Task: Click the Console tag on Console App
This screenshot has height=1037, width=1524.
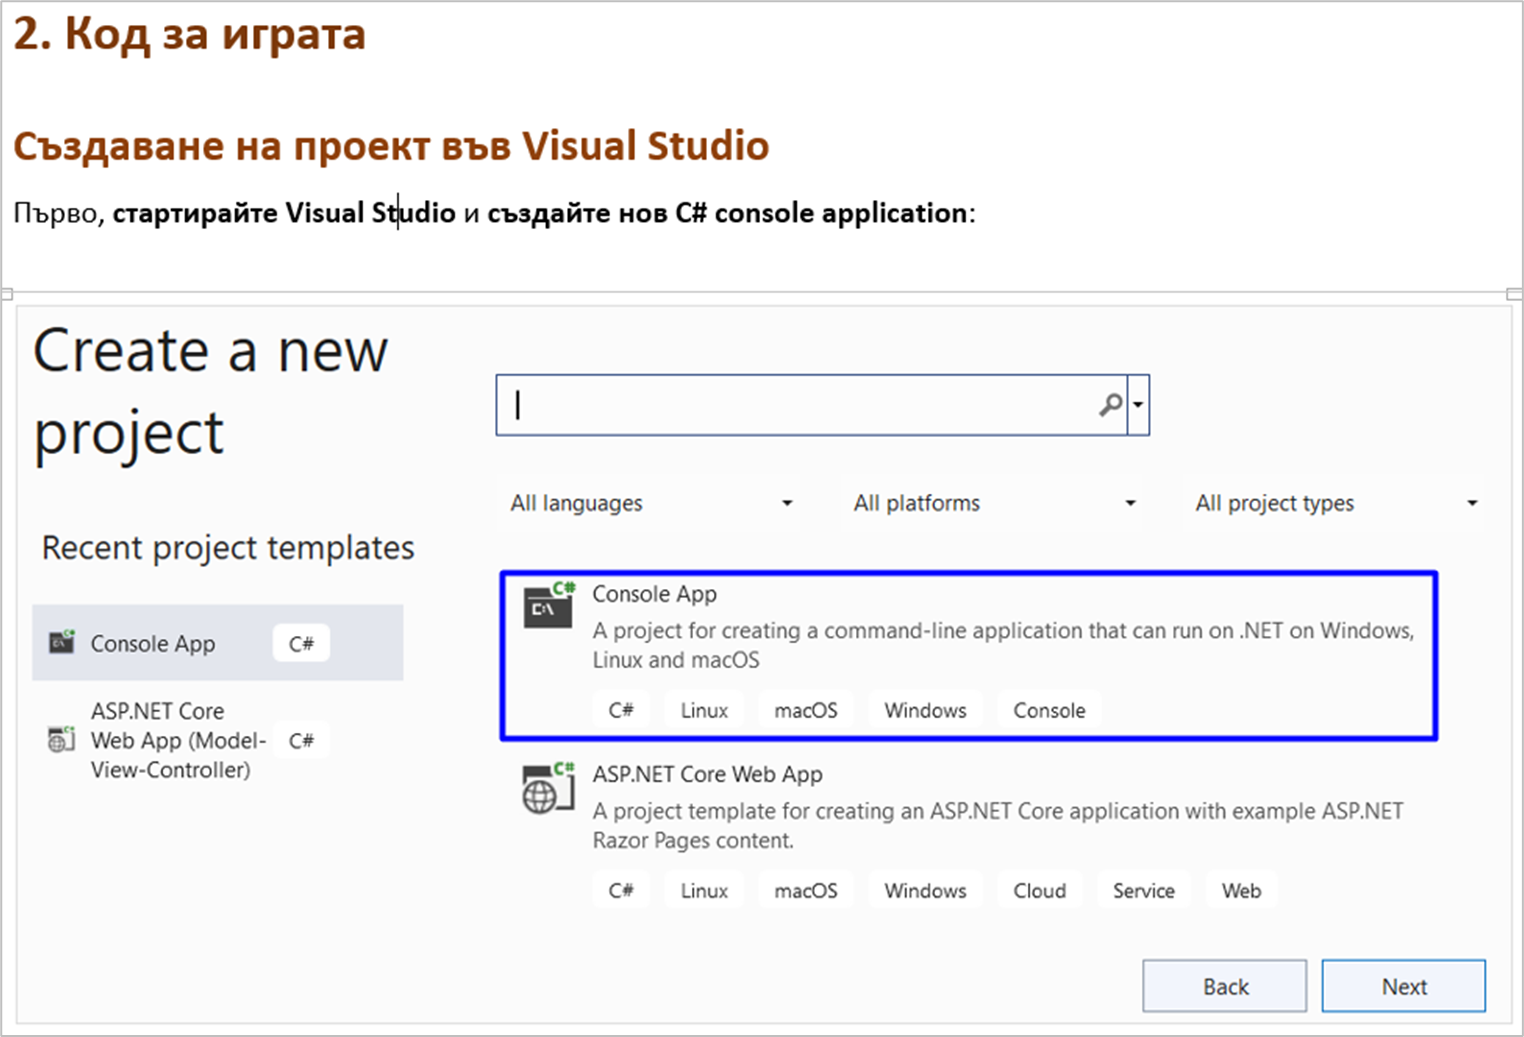Action: pyautogui.click(x=1049, y=710)
